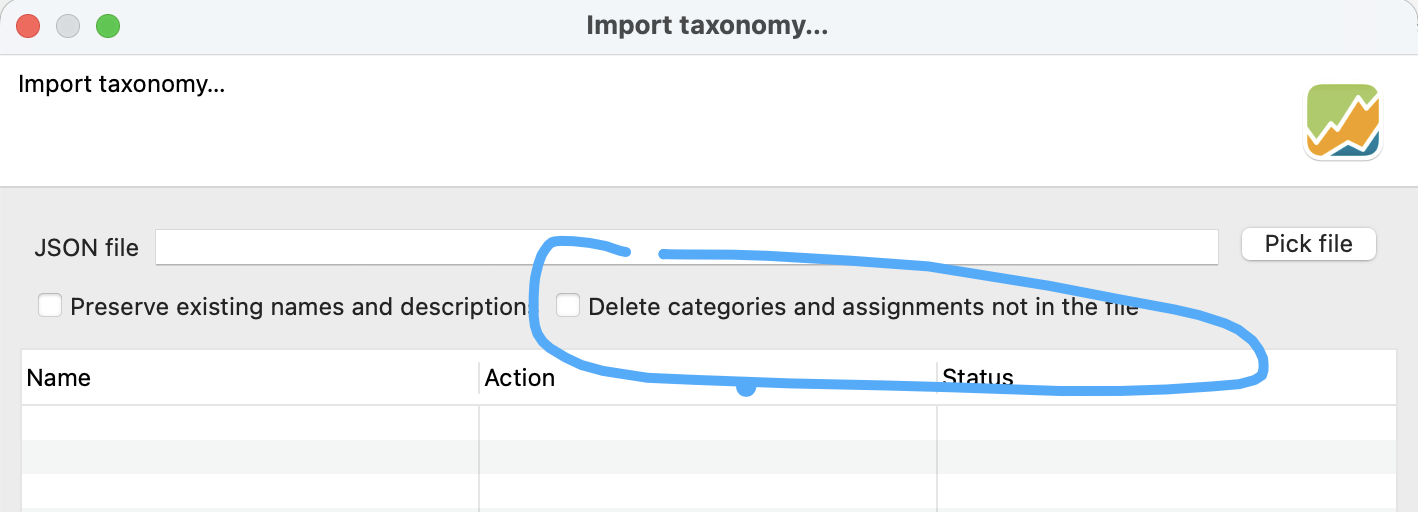This screenshot has height=512, width=1418.
Task: Click the Portfolio Performance chart logo
Action: pos(1342,121)
